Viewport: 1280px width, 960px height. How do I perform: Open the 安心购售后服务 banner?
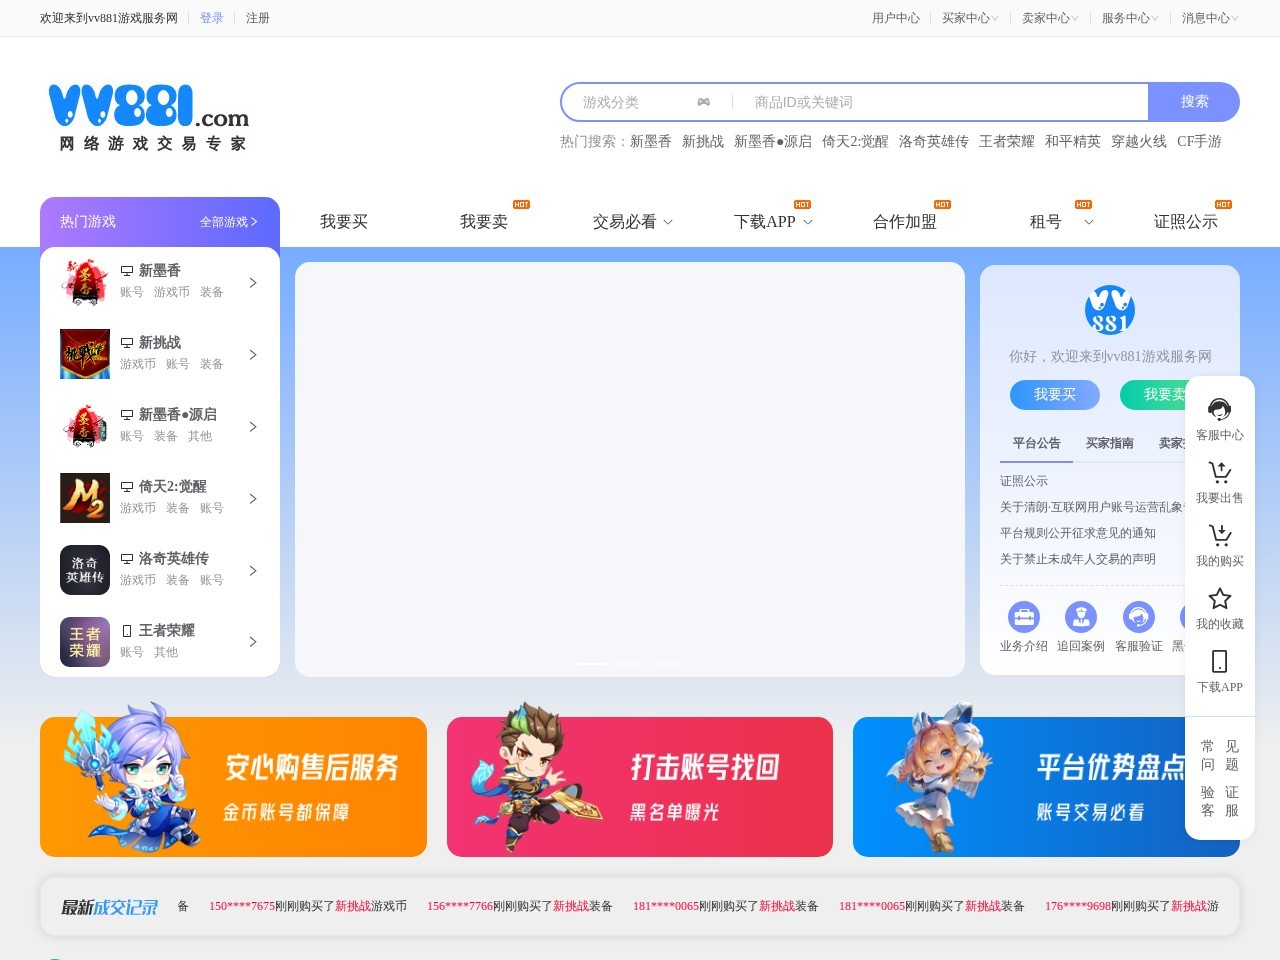coord(233,787)
